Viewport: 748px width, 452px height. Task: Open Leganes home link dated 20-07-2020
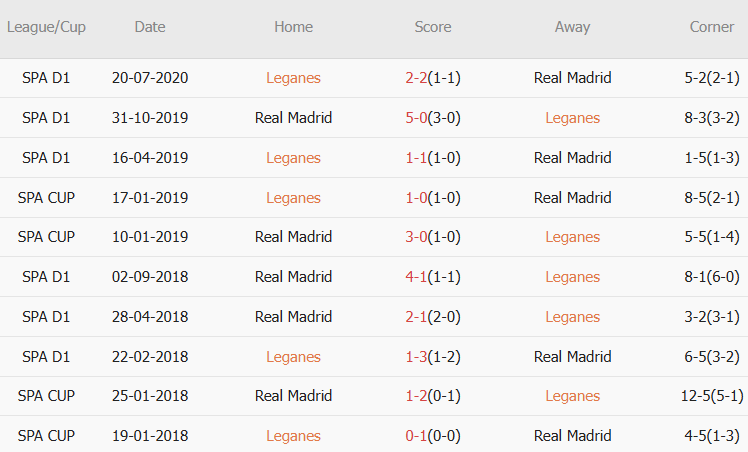[x=293, y=78]
